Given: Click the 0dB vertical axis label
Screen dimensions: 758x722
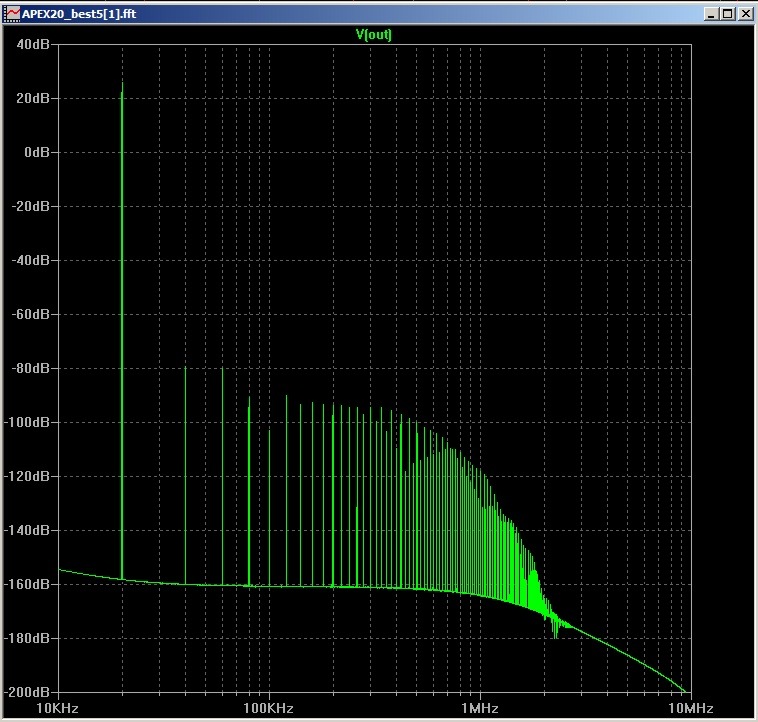Looking at the screenshot, I should 37,152.
